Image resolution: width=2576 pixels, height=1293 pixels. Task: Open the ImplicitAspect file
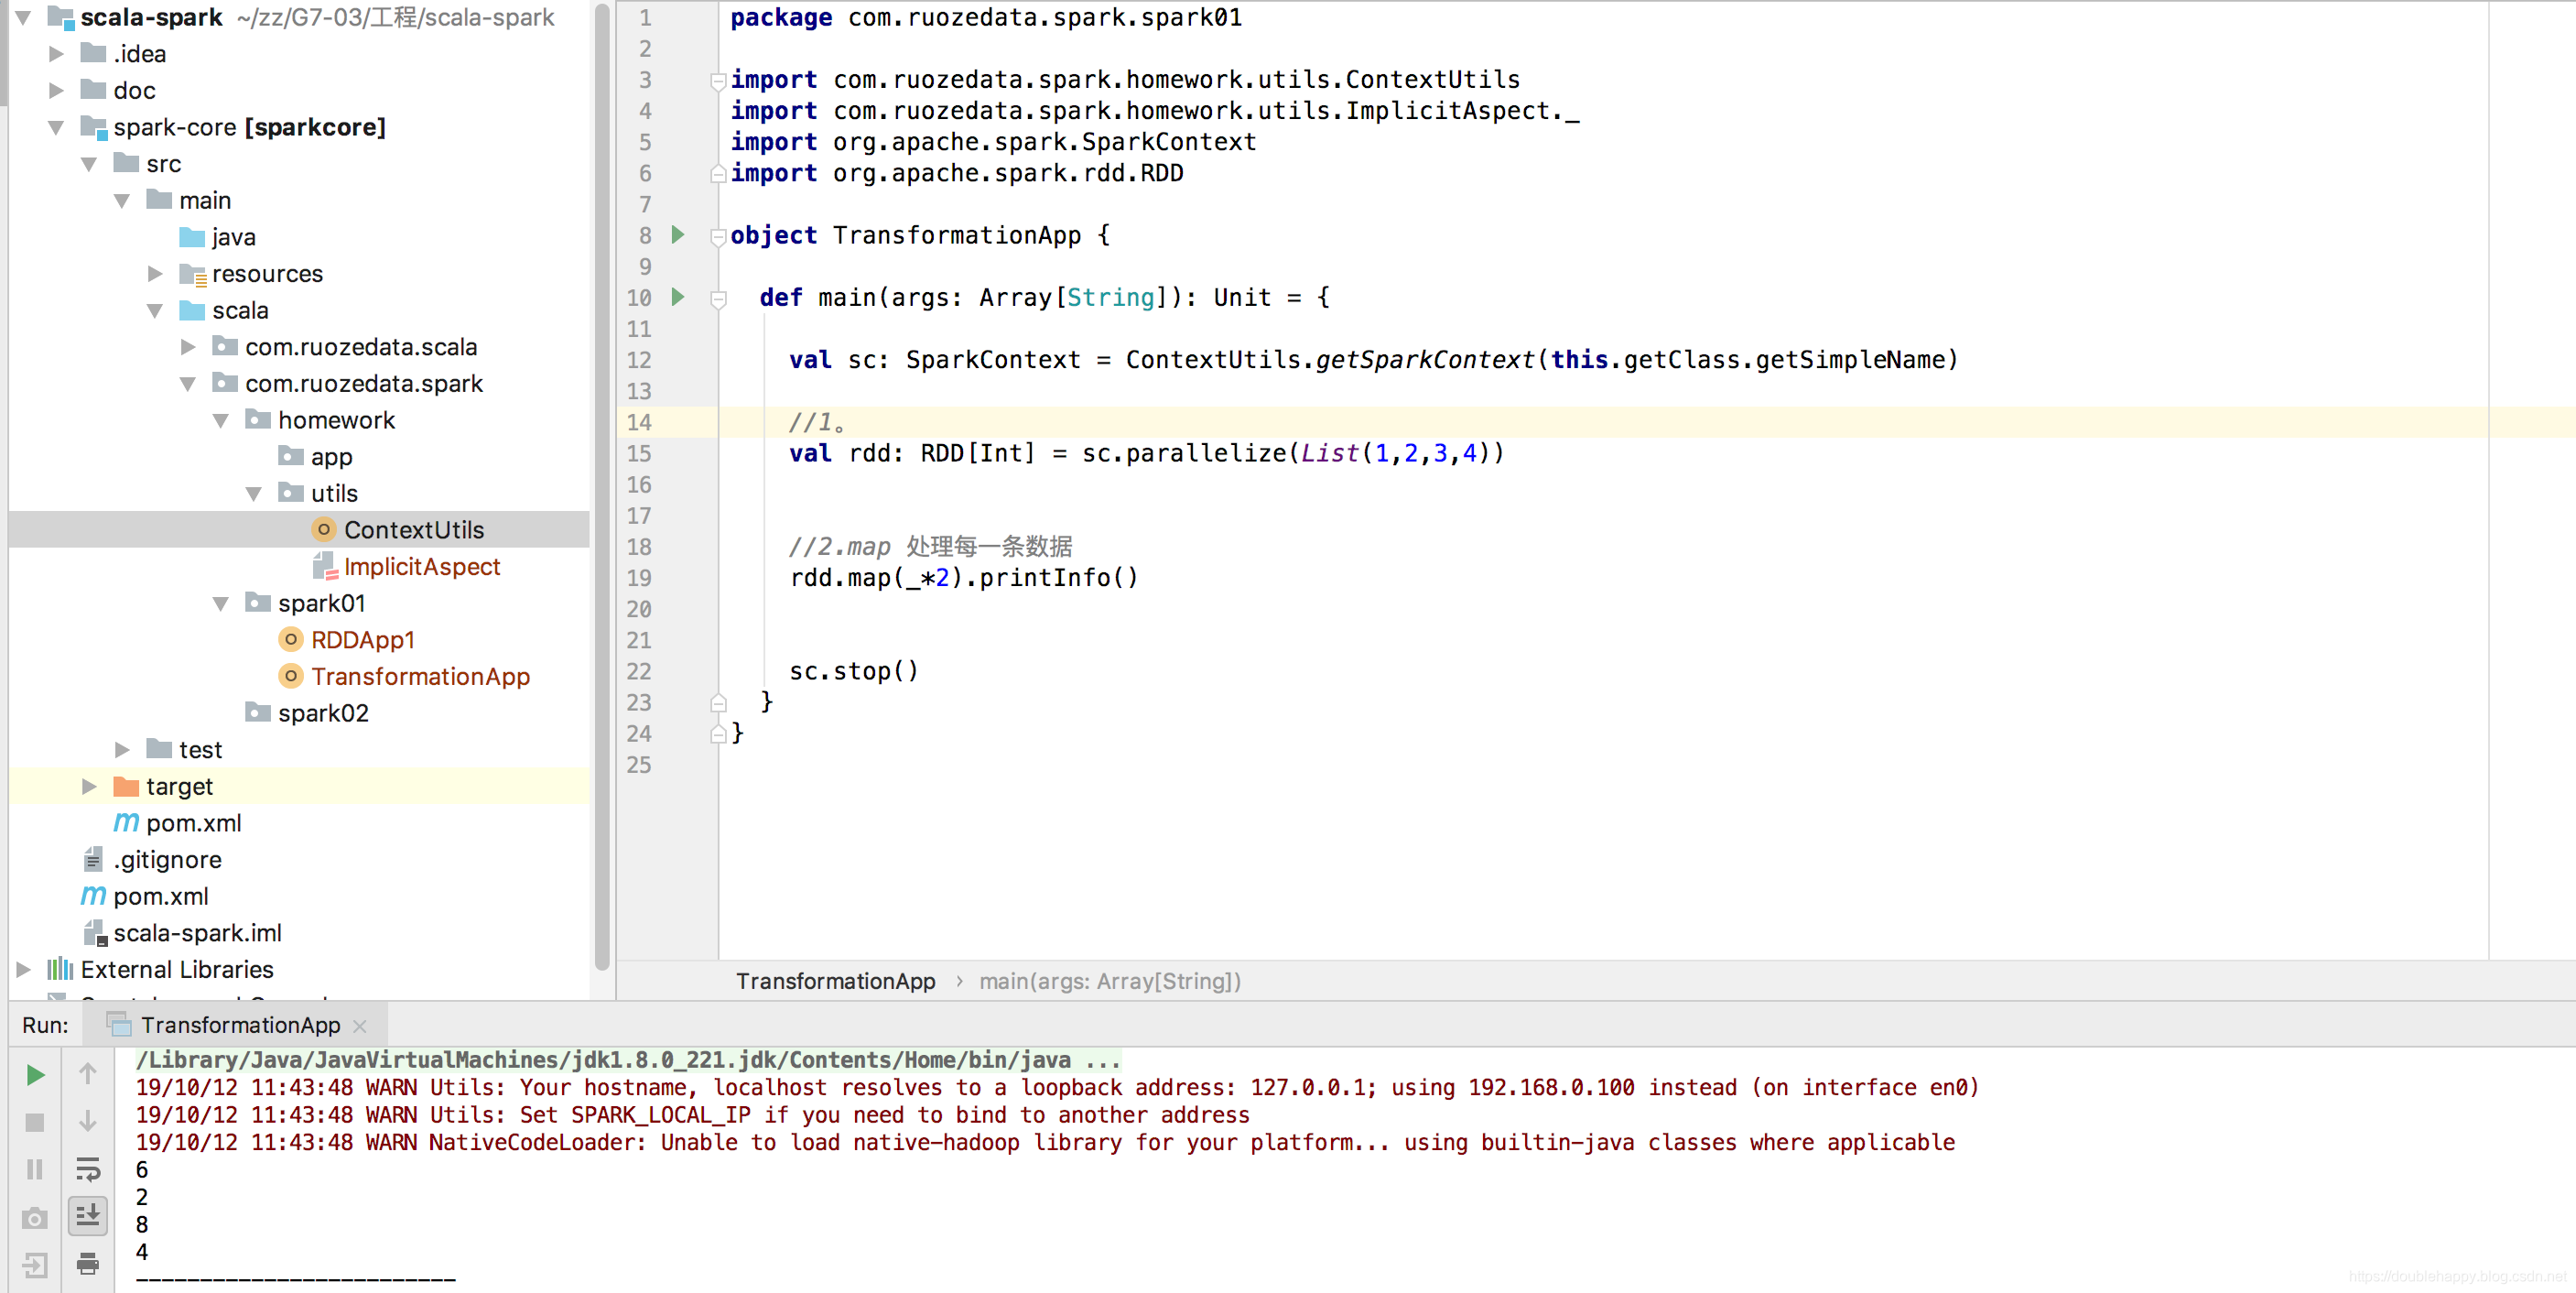click(421, 567)
